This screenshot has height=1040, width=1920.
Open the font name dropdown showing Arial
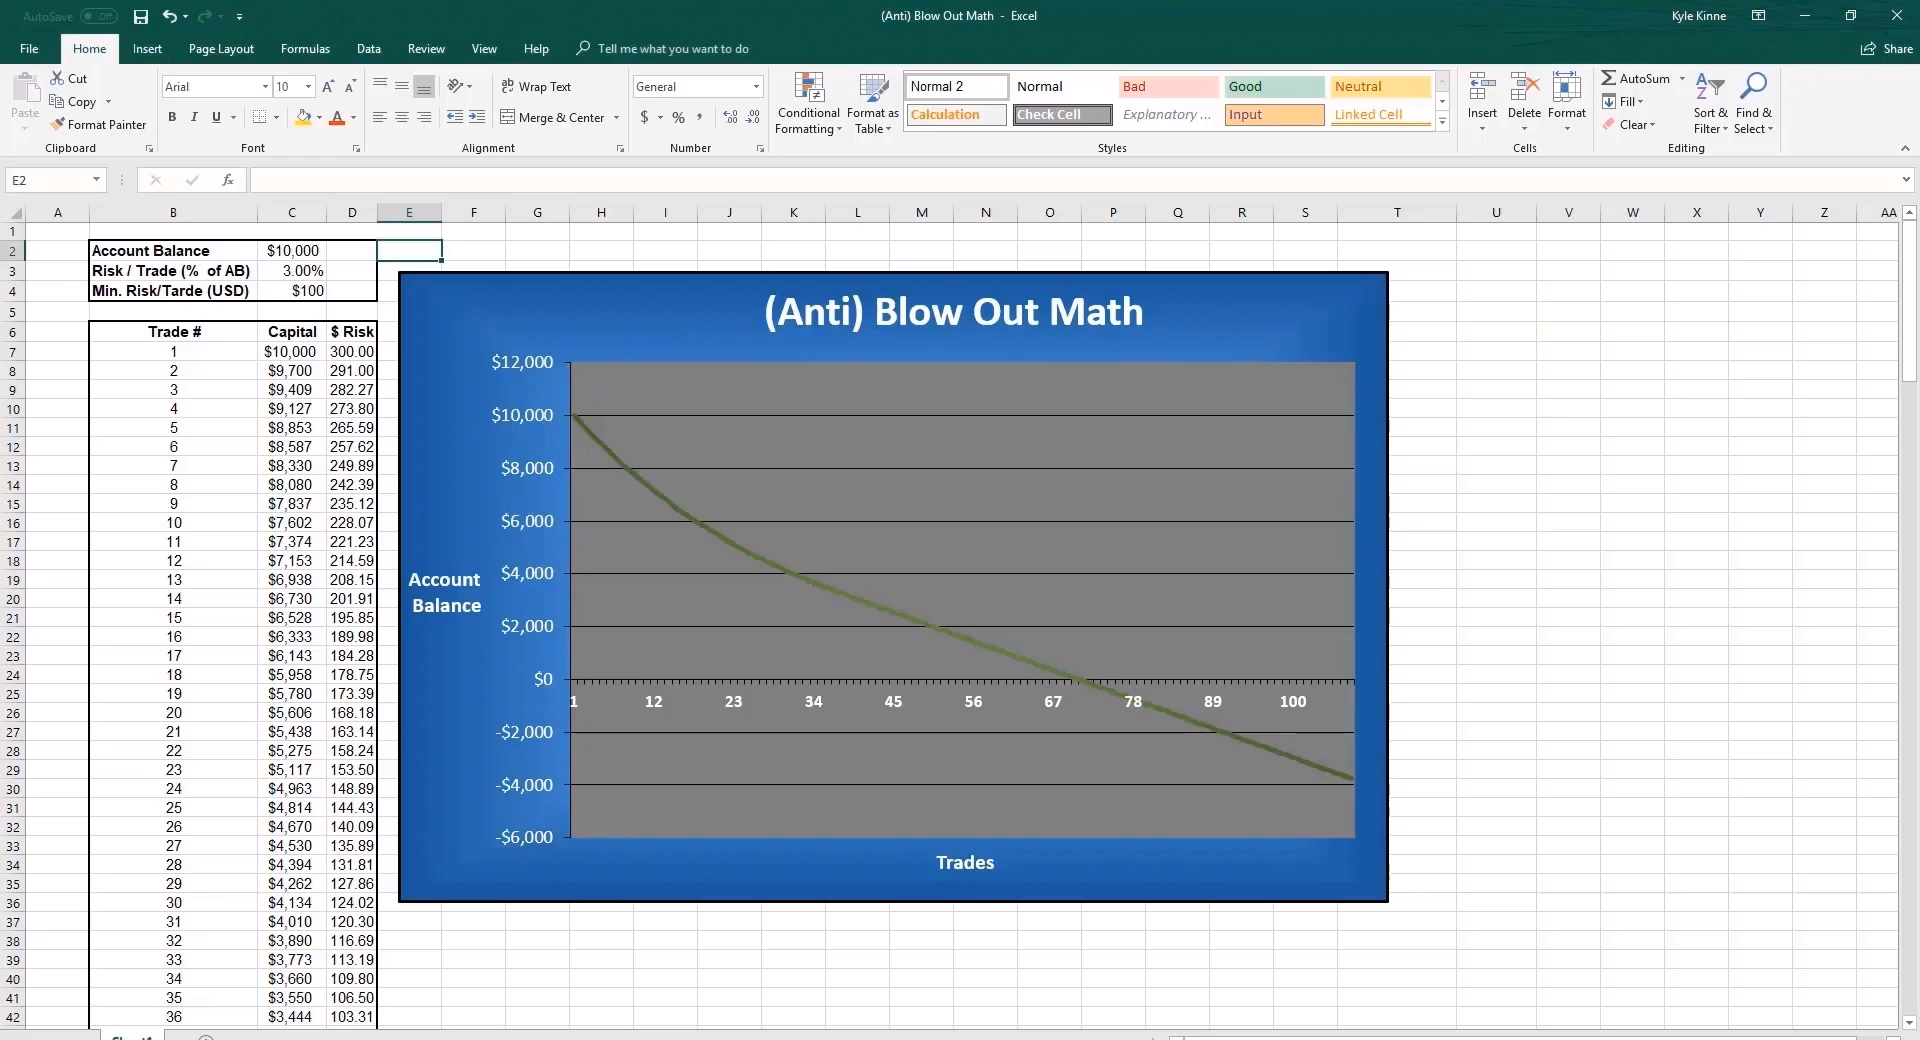pyautogui.click(x=265, y=87)
